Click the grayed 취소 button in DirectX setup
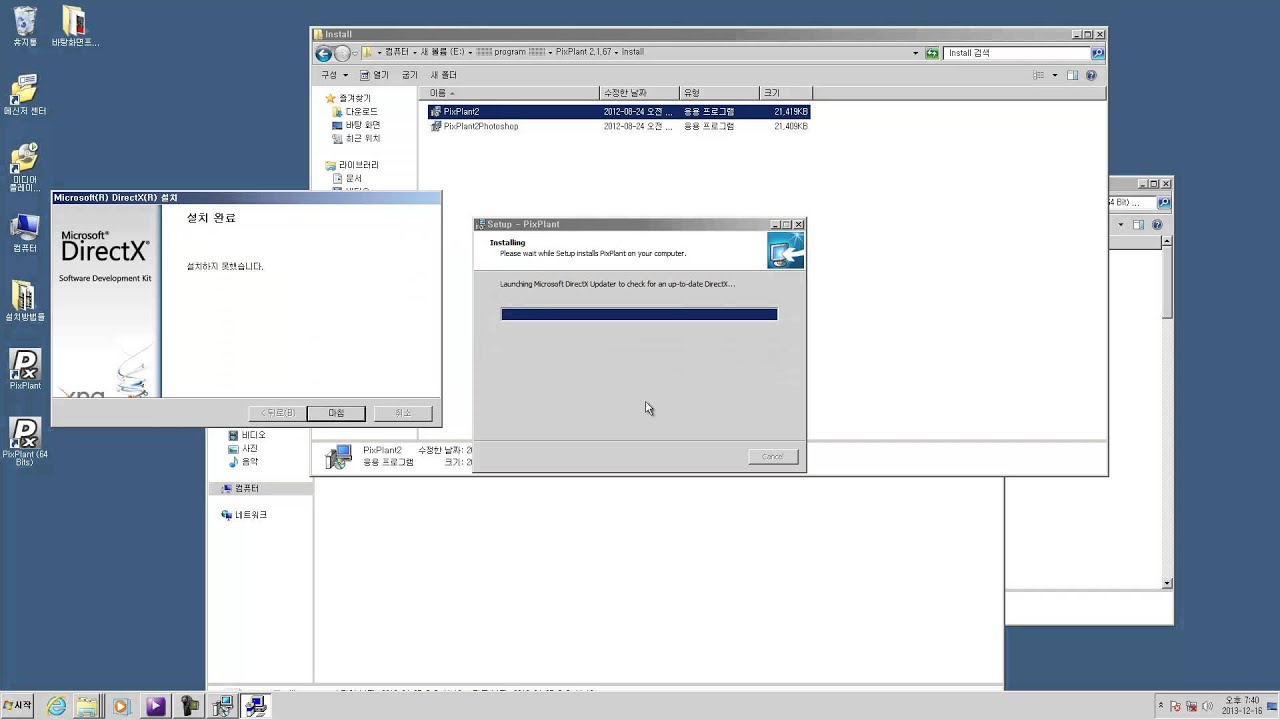 pyautogui.click(x=403, y=413)
